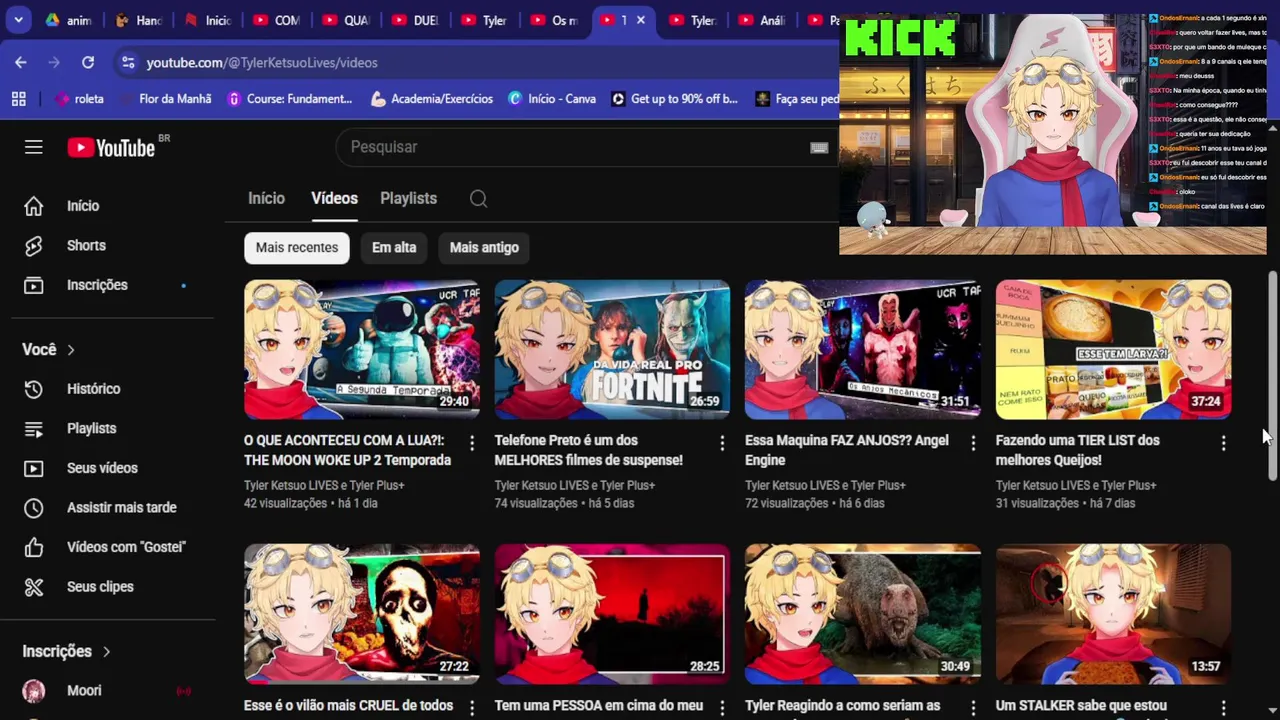
Task: Reload the page with the refresh button
Action: coord(88,62)
